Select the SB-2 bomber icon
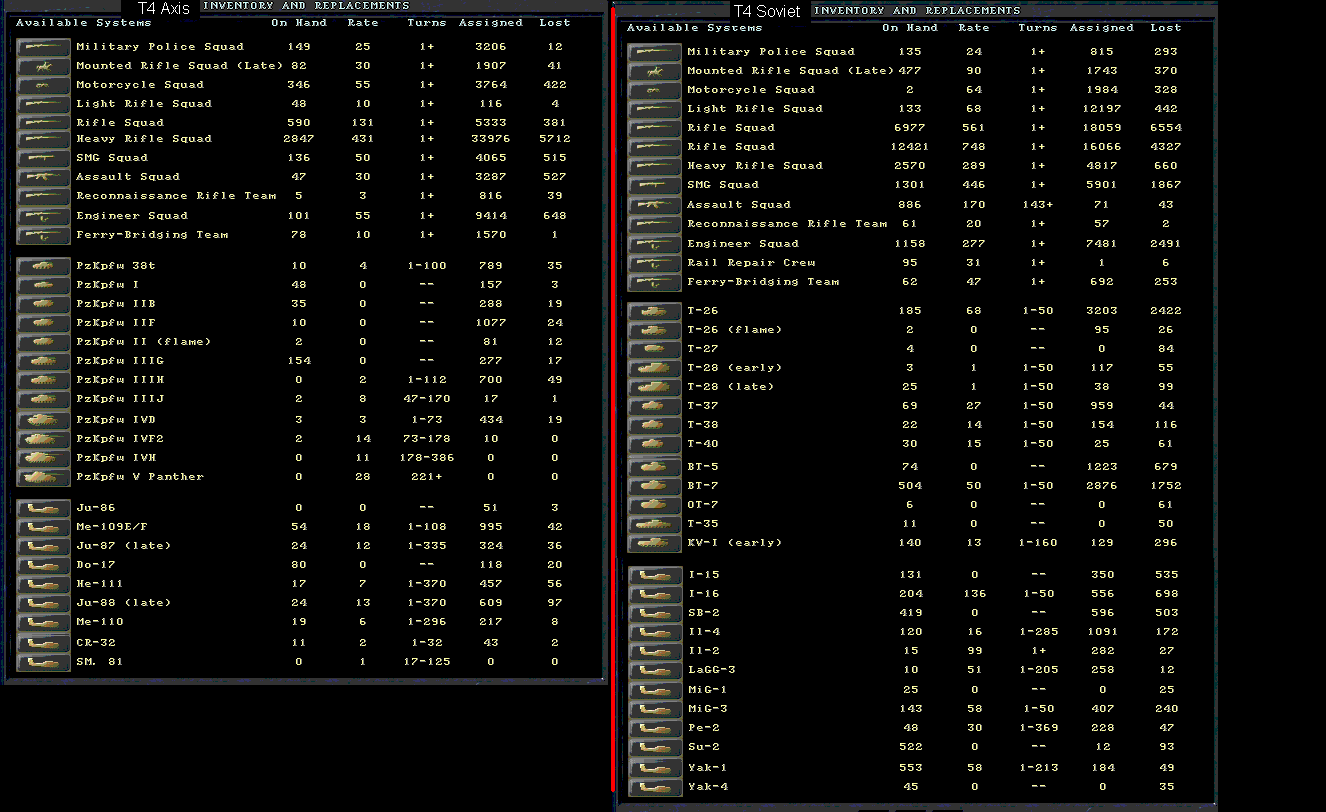Viewport: 1326px width, 812px height. (x=655, y=613)
